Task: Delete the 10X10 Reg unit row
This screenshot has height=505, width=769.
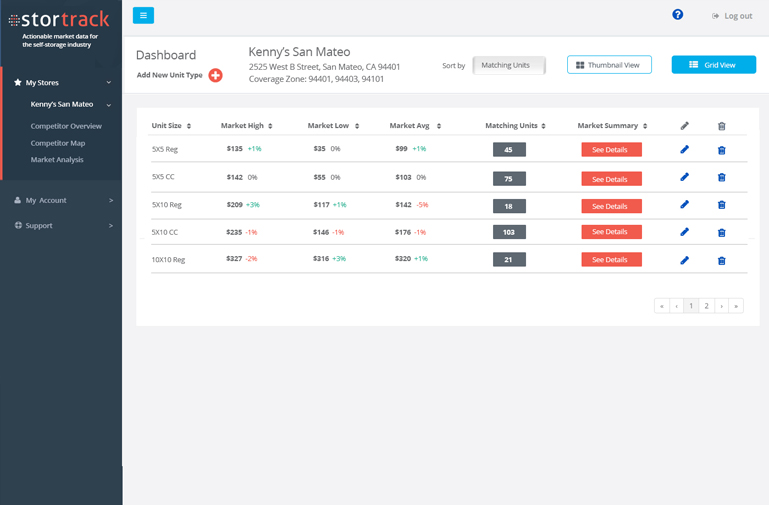Action: (721, 260)
